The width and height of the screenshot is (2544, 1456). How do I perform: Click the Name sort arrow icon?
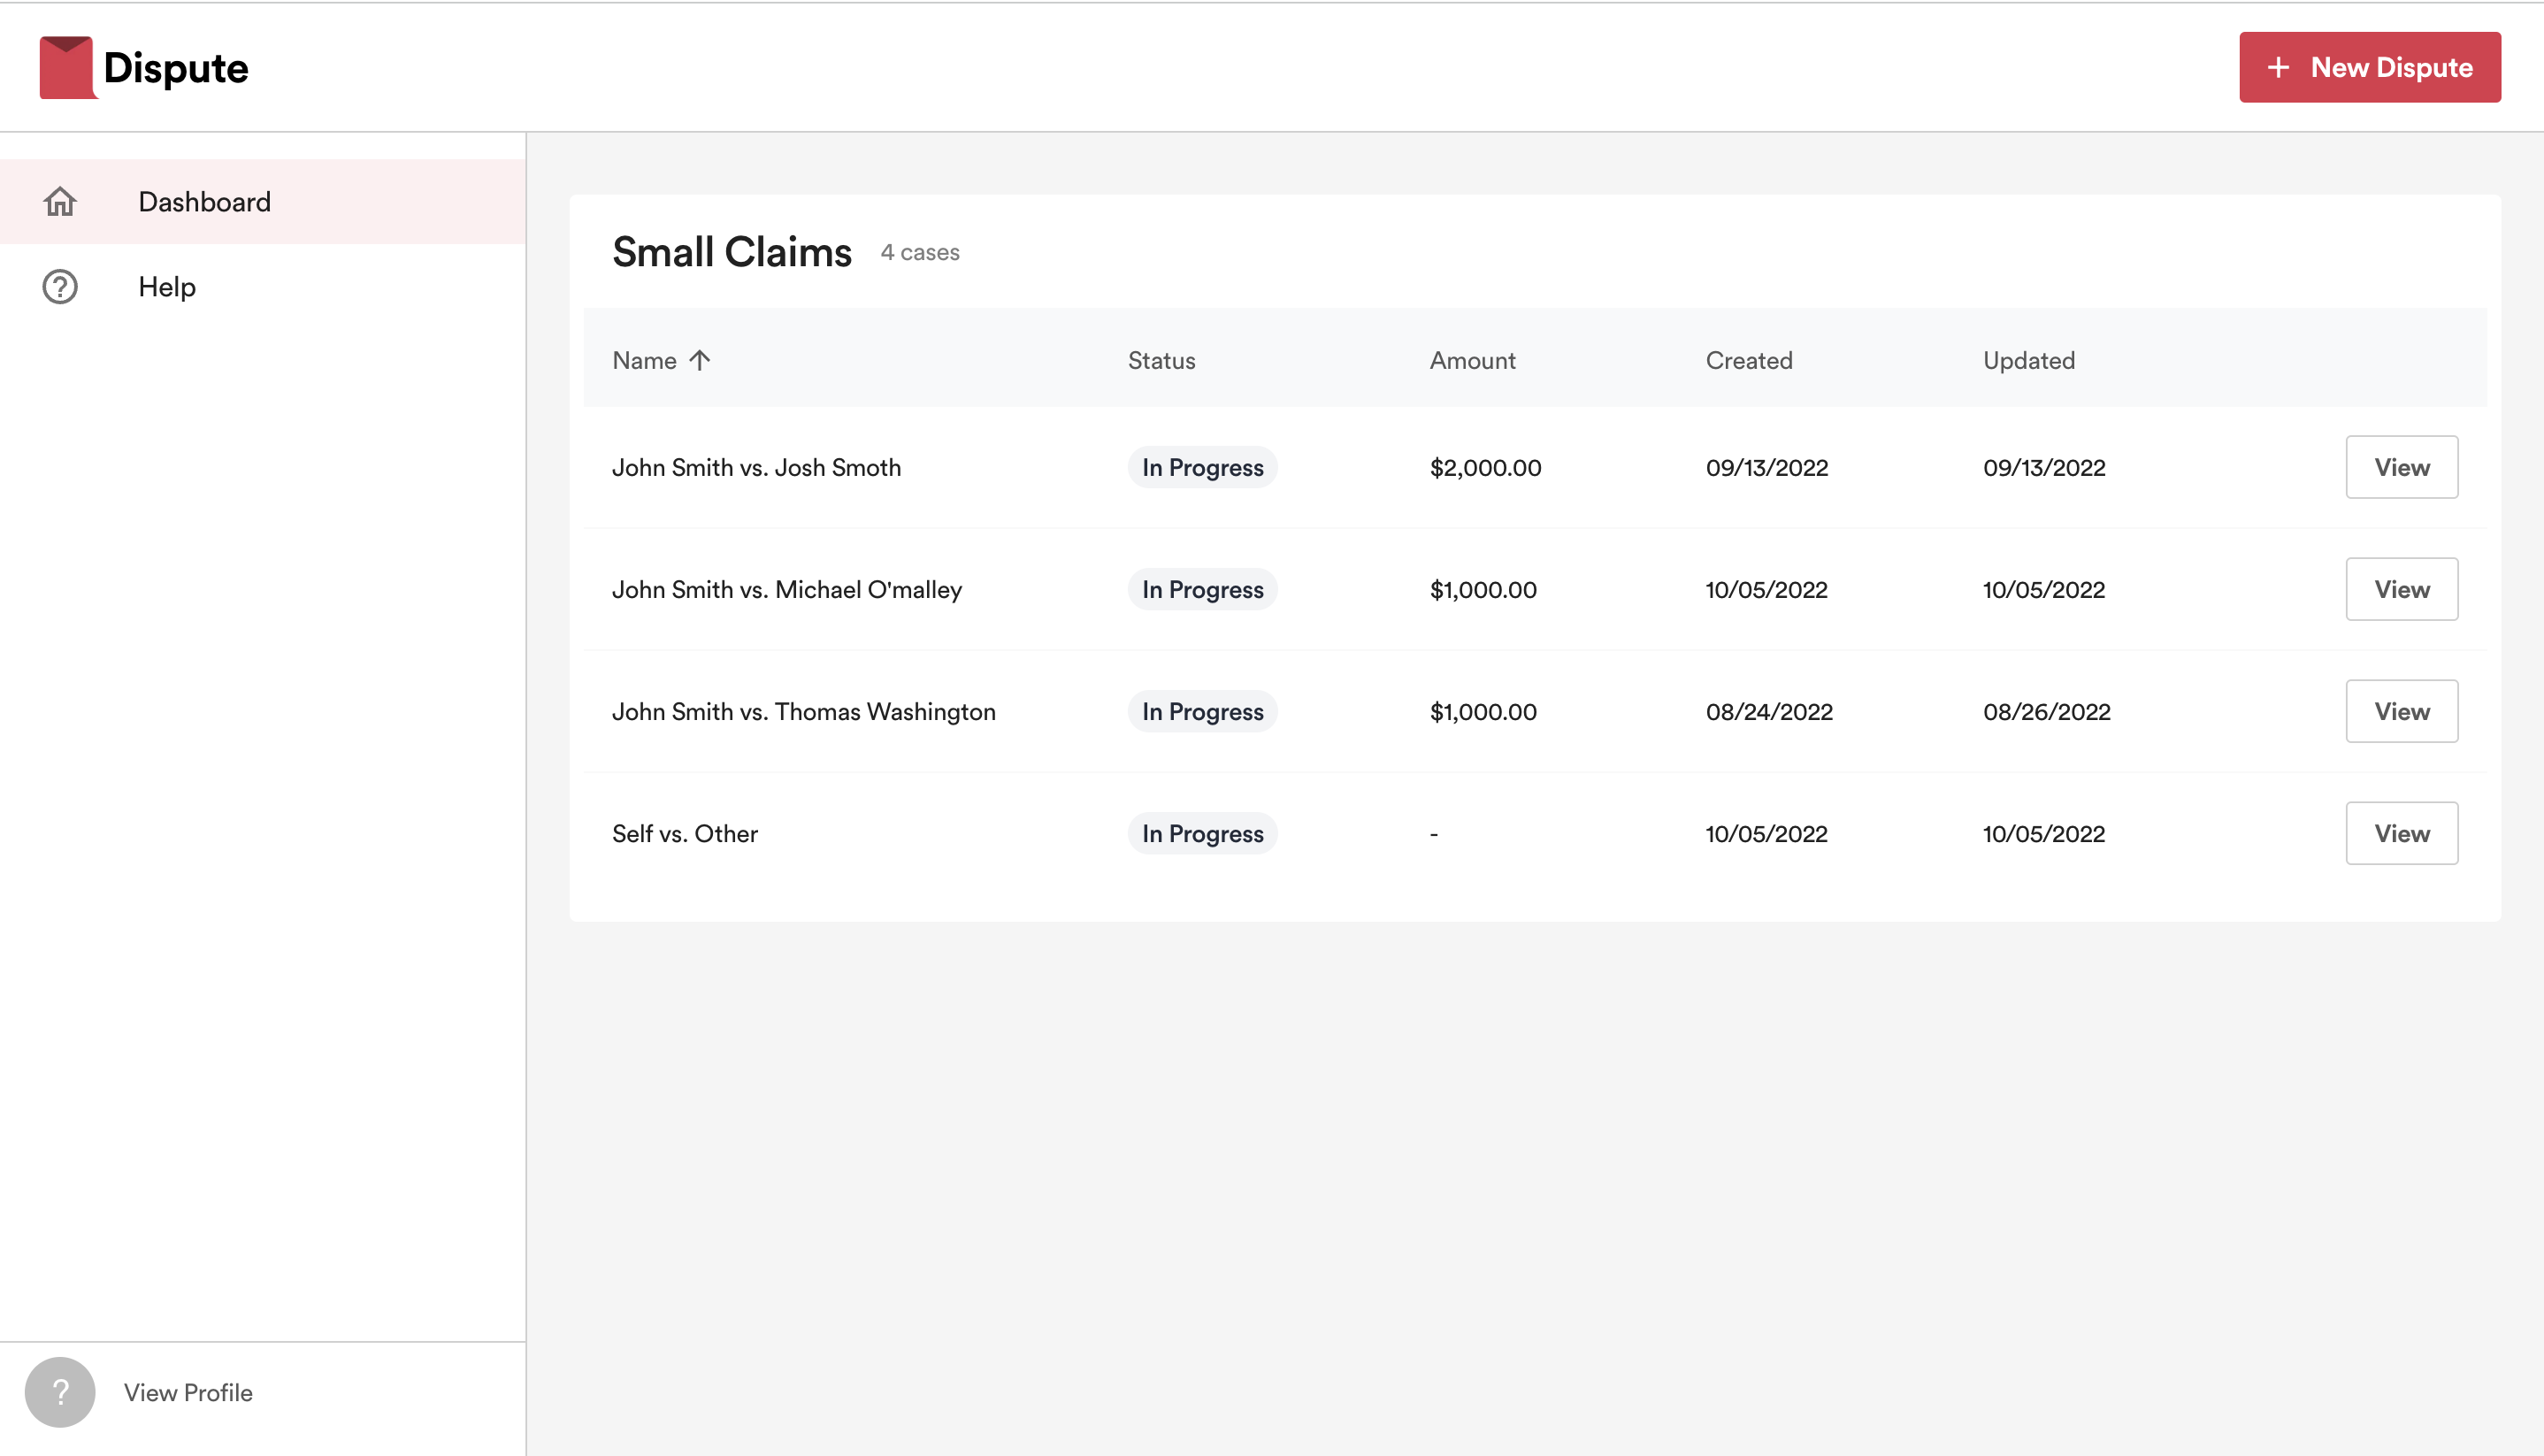[700, 360]
